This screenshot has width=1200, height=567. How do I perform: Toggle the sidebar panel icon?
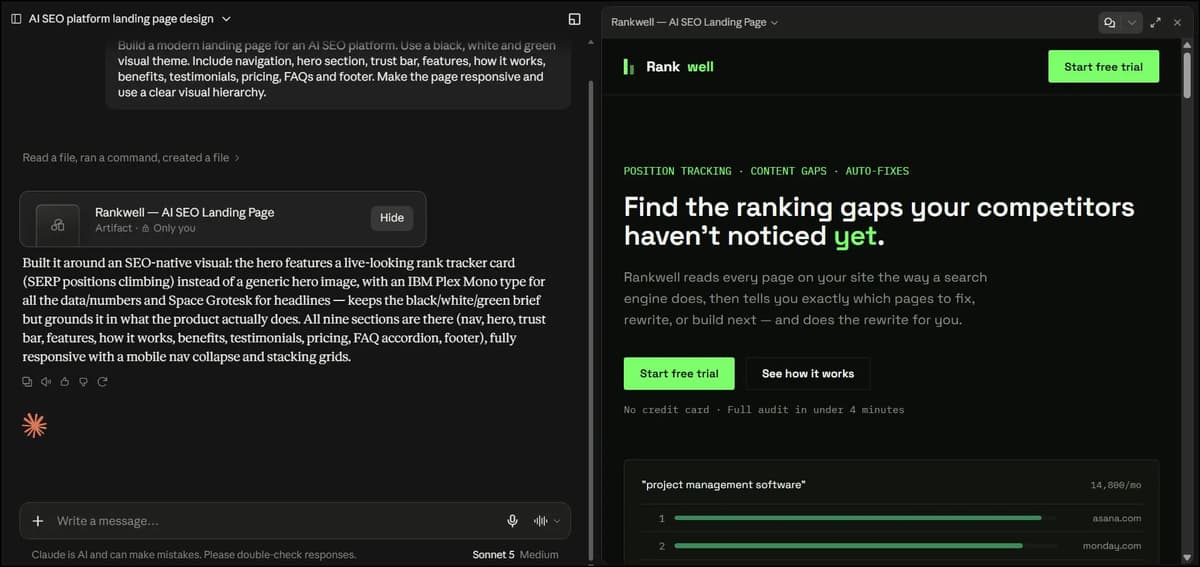click(16, 19)
